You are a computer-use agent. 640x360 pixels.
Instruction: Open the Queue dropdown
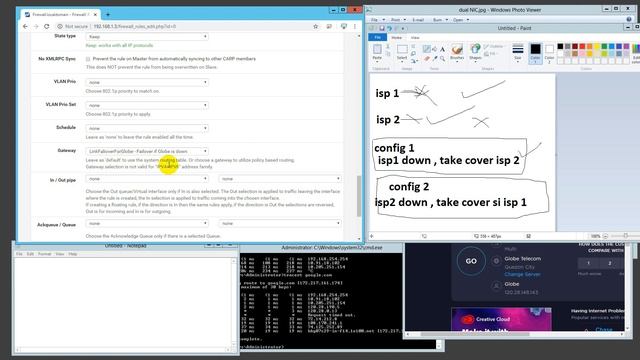pyautogui.click(x=280, y=223)
